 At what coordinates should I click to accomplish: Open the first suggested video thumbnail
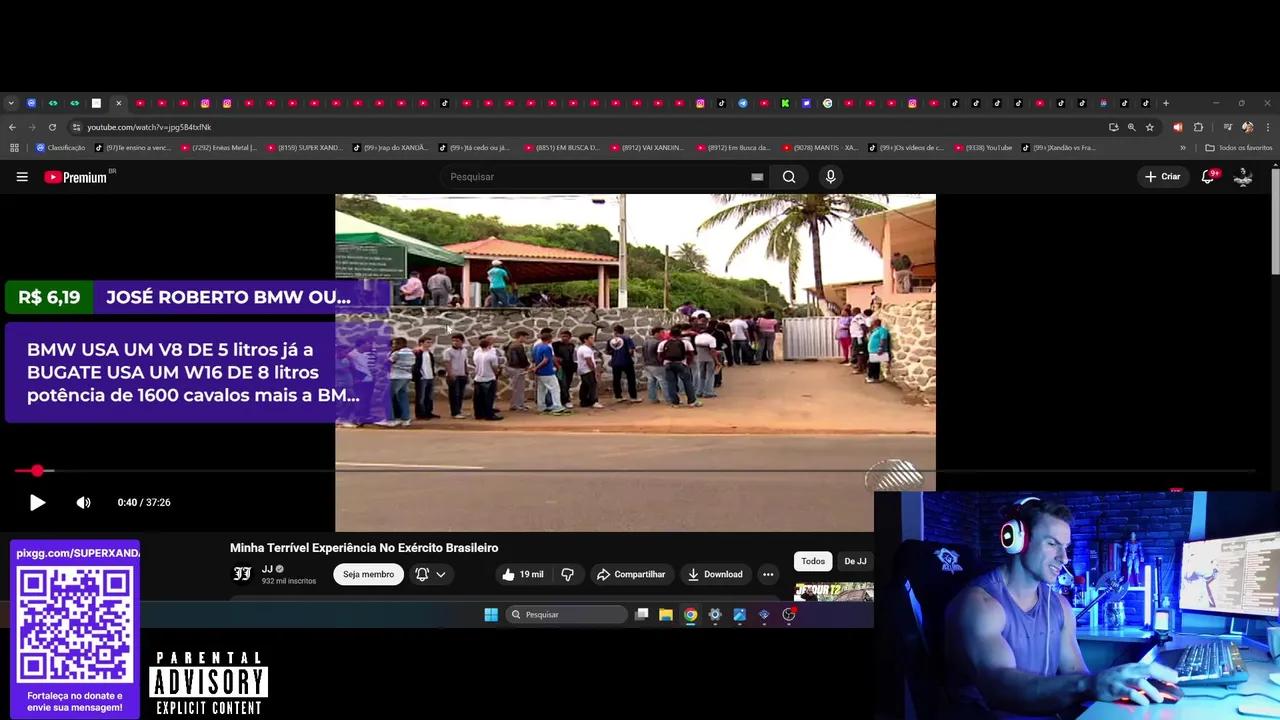(834, 591)
